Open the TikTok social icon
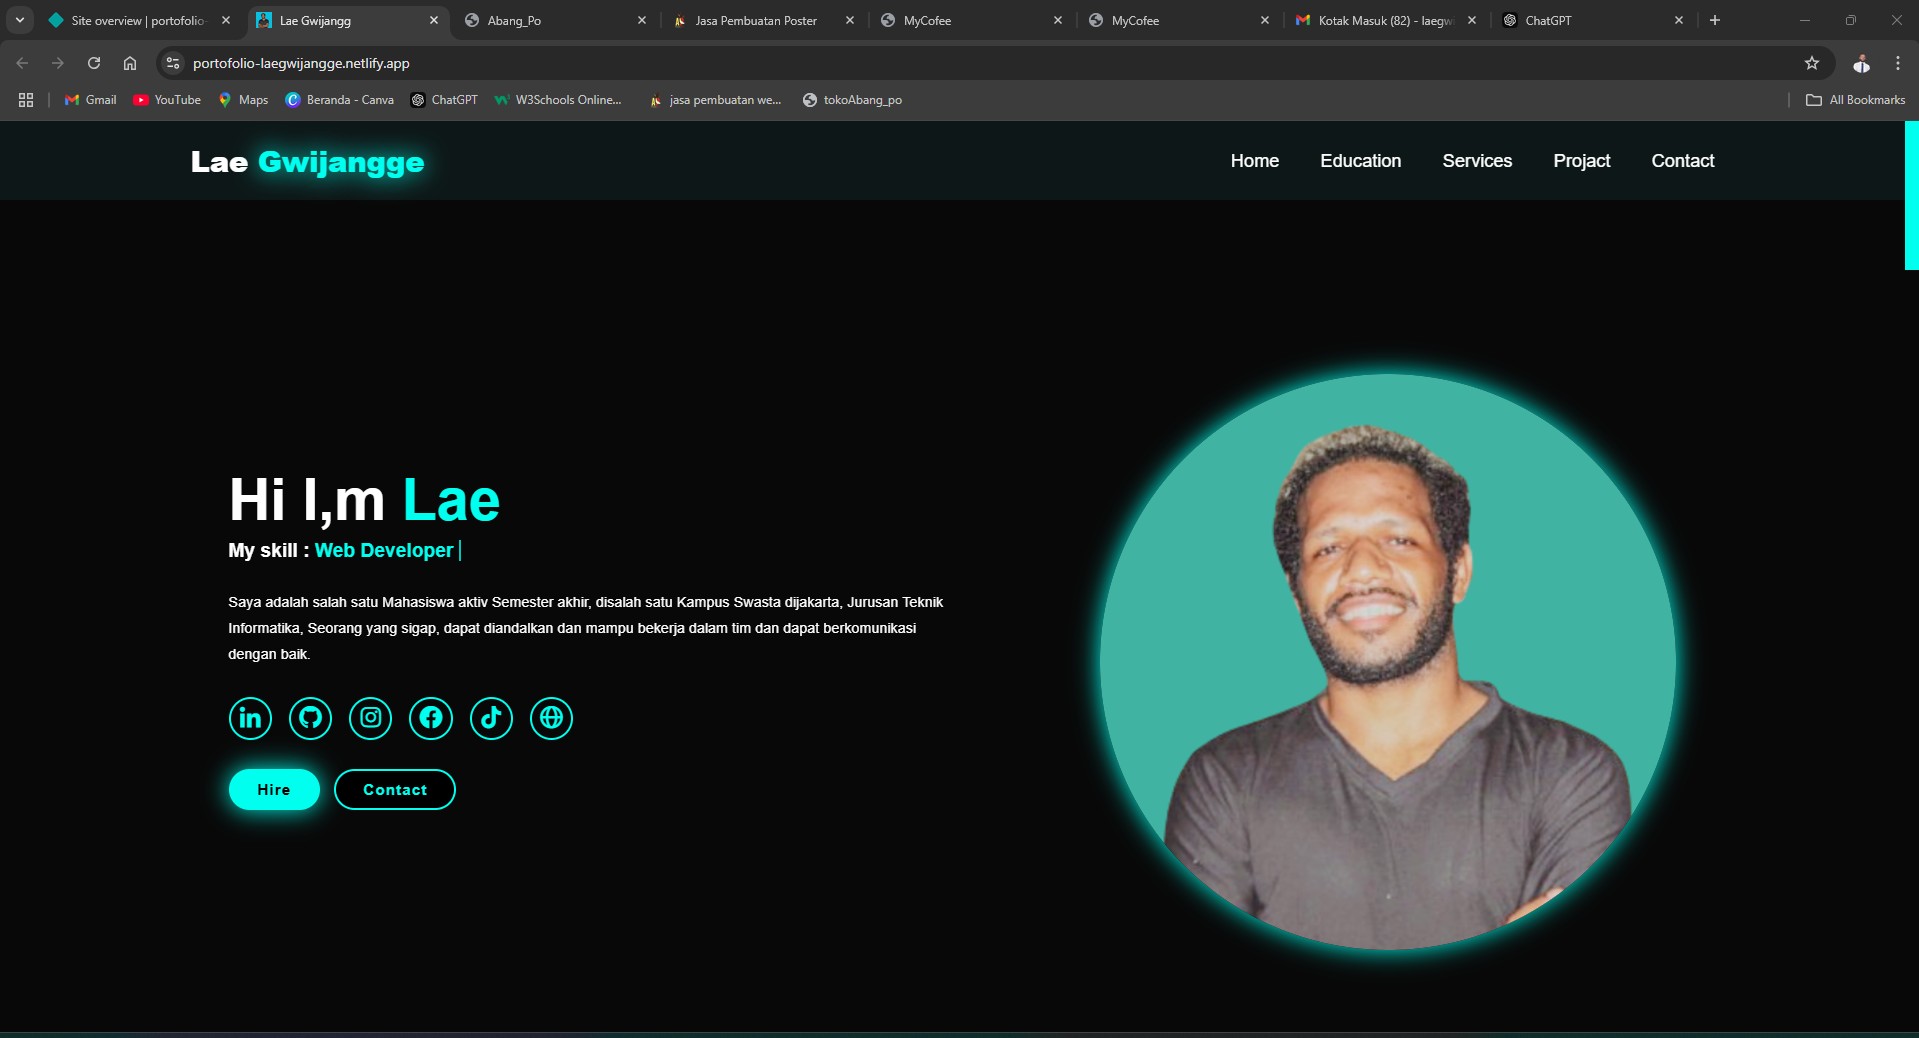This screenshot has width=1919, height=1038. coord(491,718)
